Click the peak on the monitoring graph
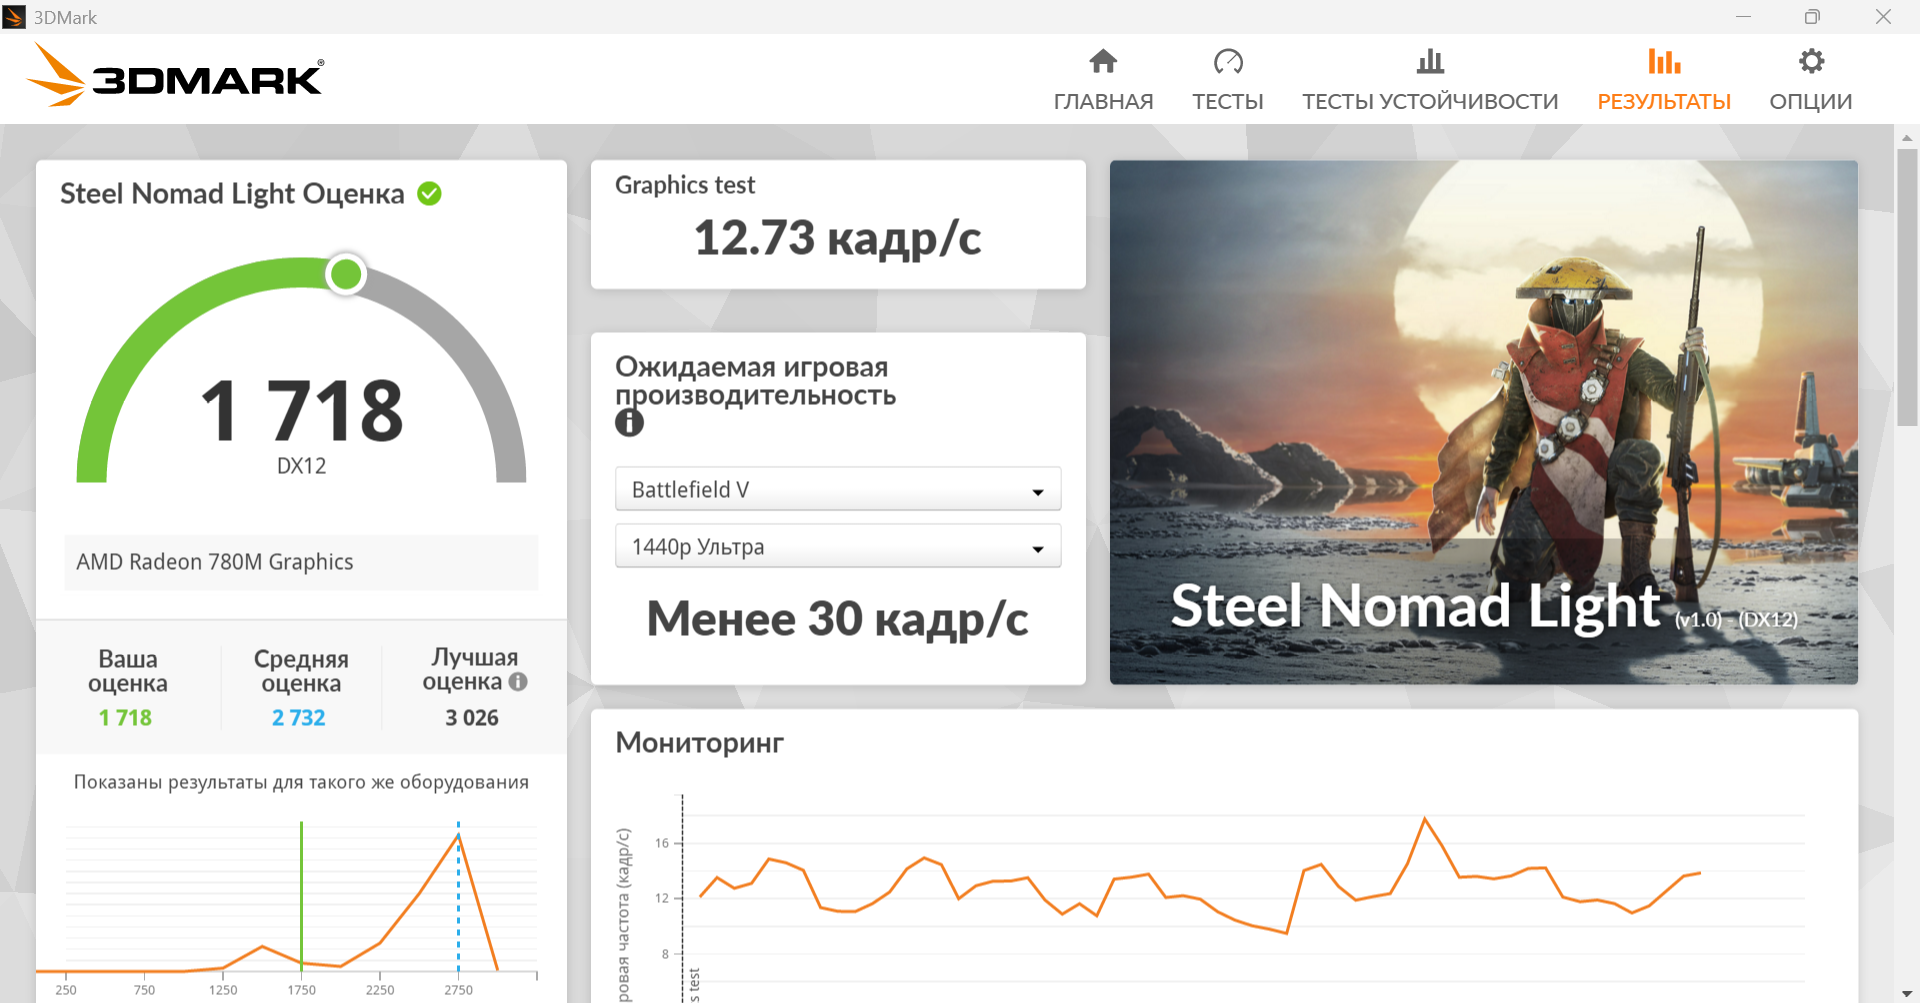 [1425, 818]
